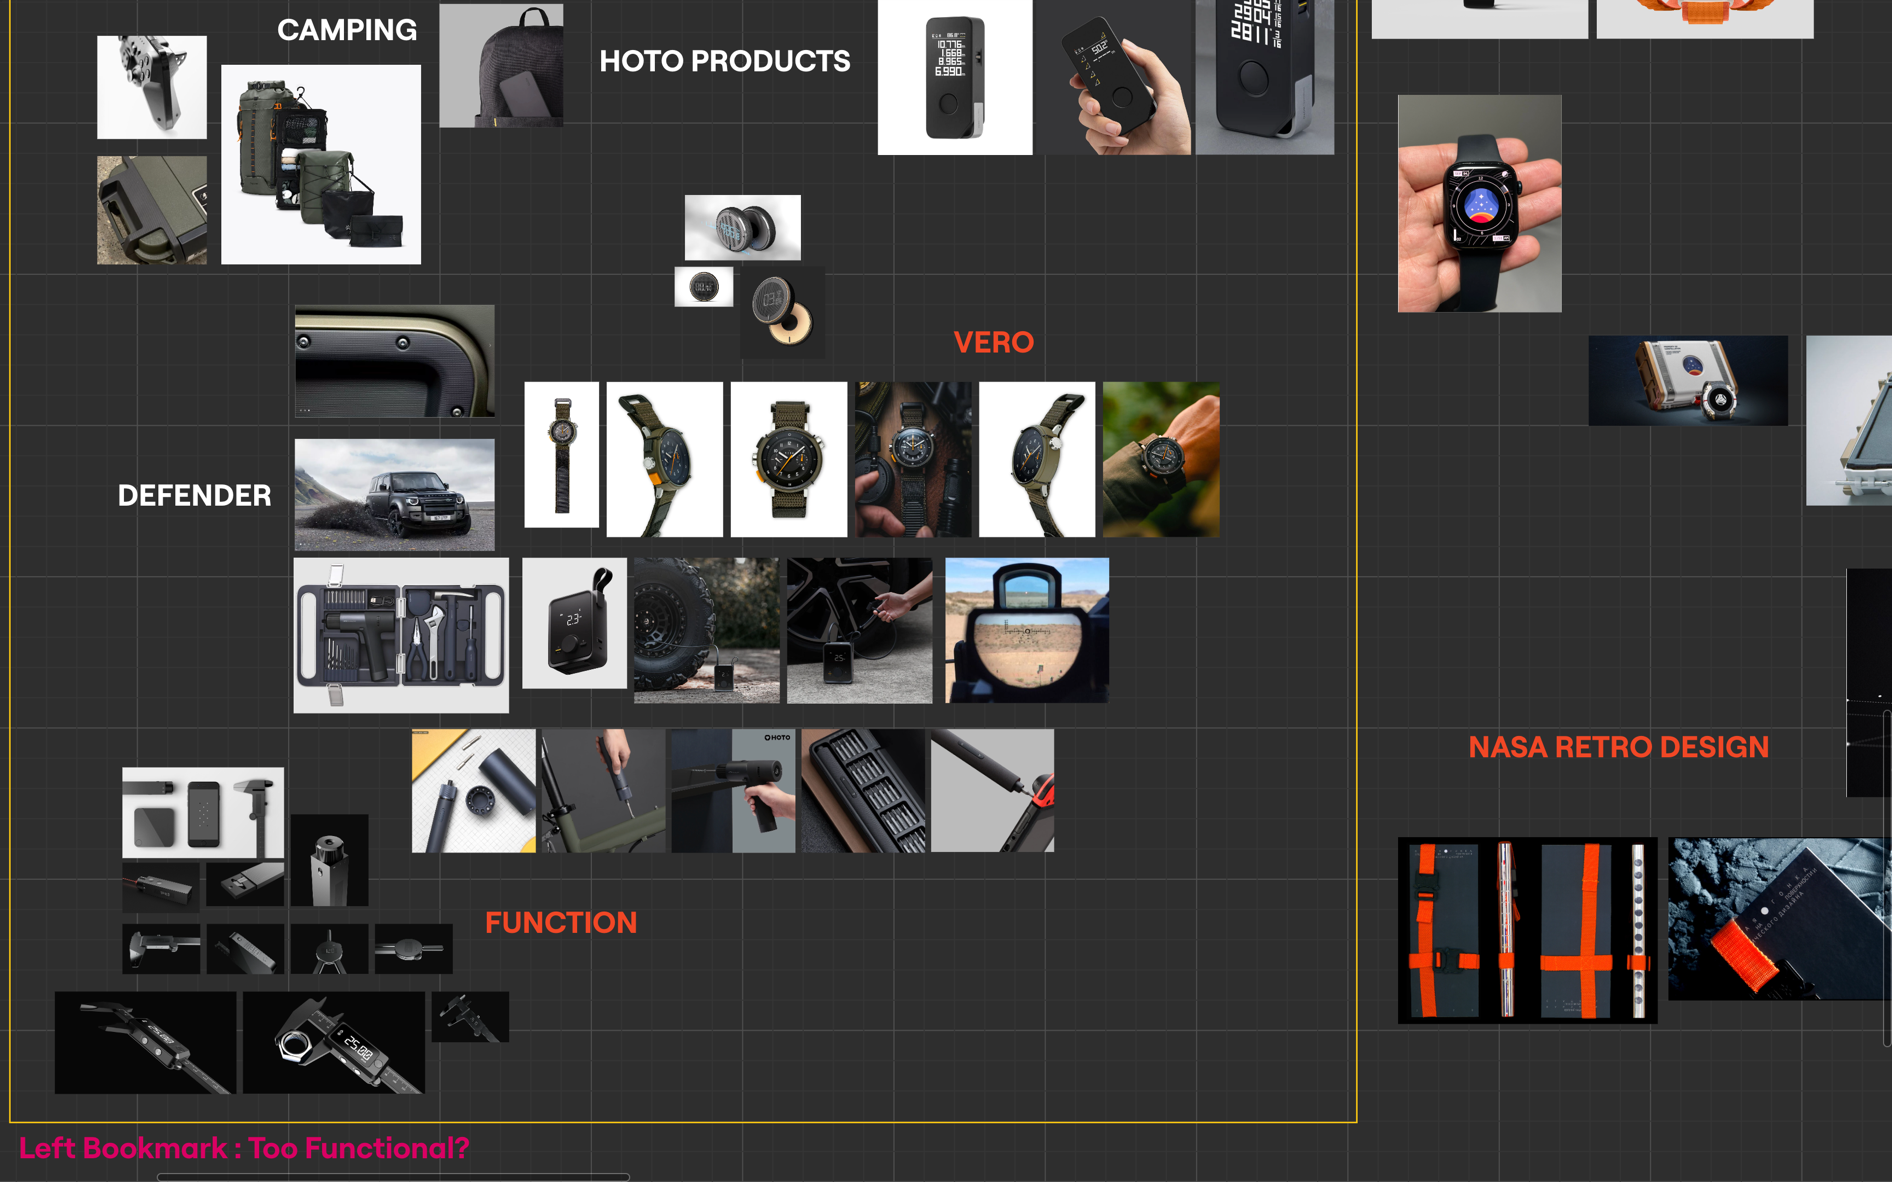Select the orange VERO label
Screen dimensions: 1892x1182
(993, 342)
